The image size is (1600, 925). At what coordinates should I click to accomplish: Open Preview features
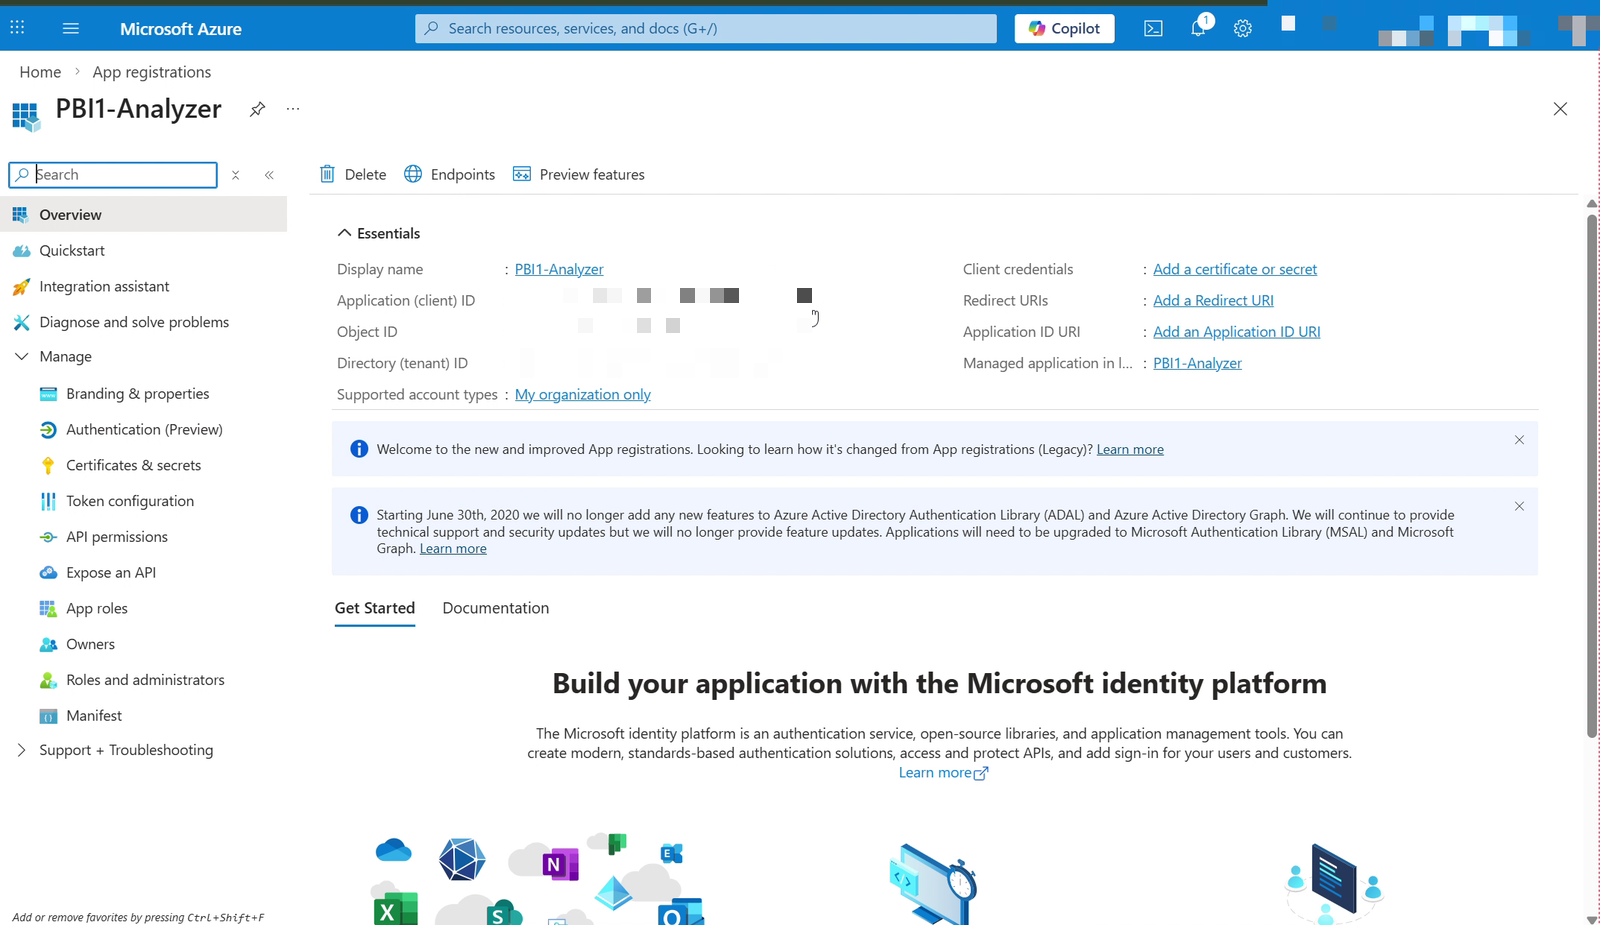tap(579, 174)
